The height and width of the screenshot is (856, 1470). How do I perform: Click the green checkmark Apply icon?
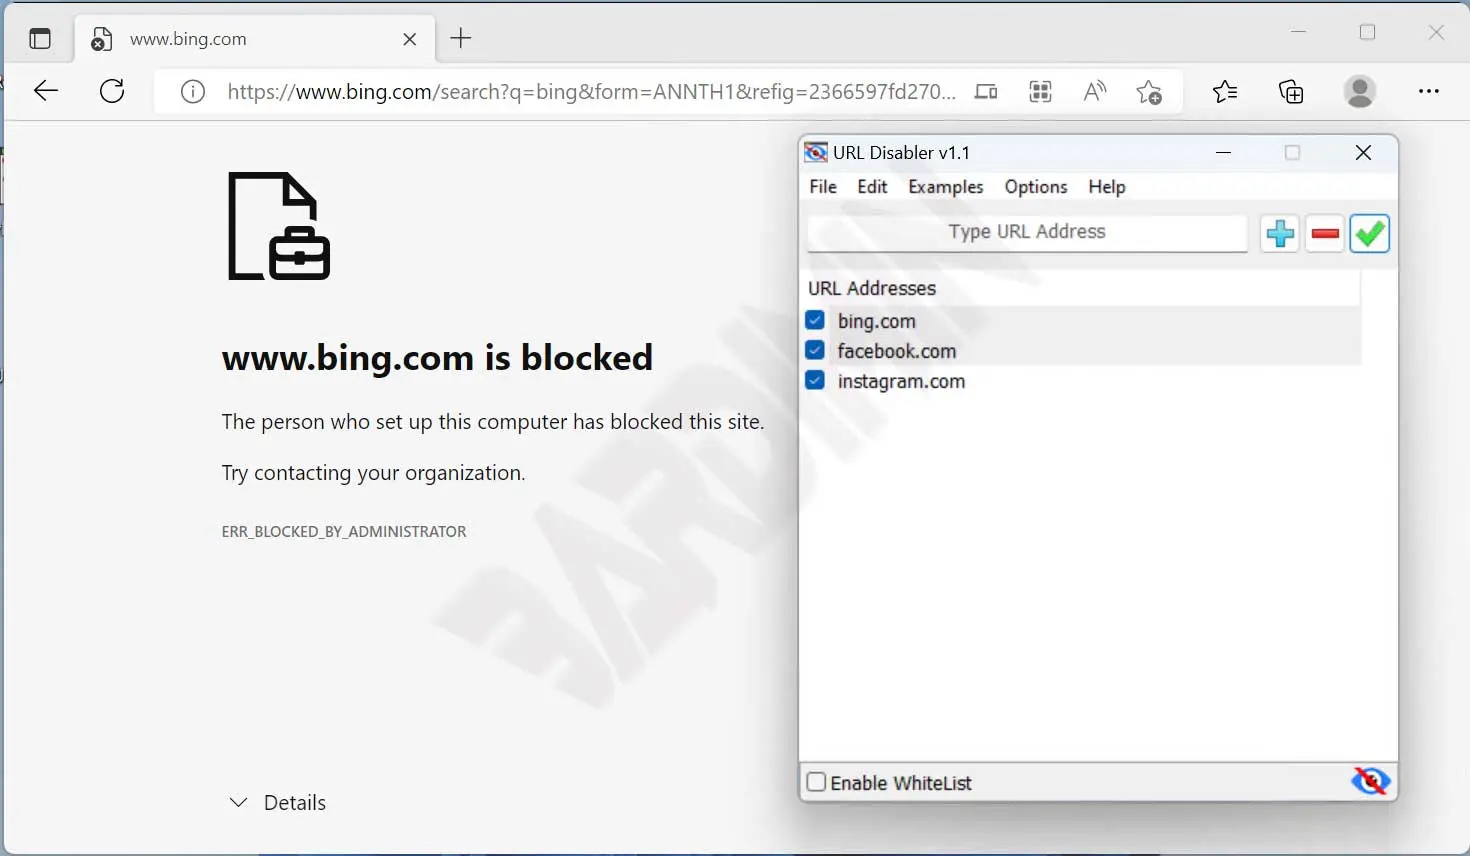coord(1369,234)
